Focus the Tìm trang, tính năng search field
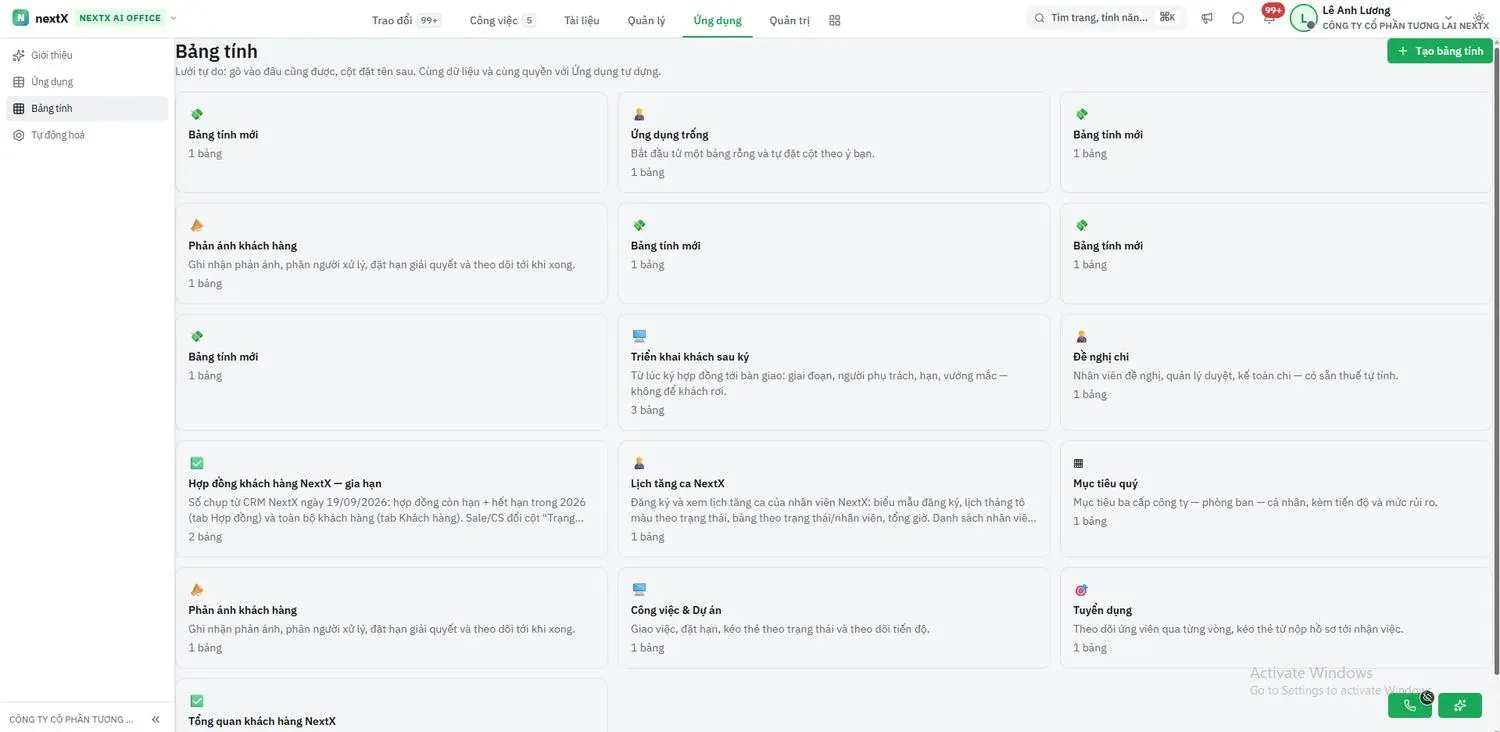The height and width of the screenshot is (732, 1500). [1105, 18]
